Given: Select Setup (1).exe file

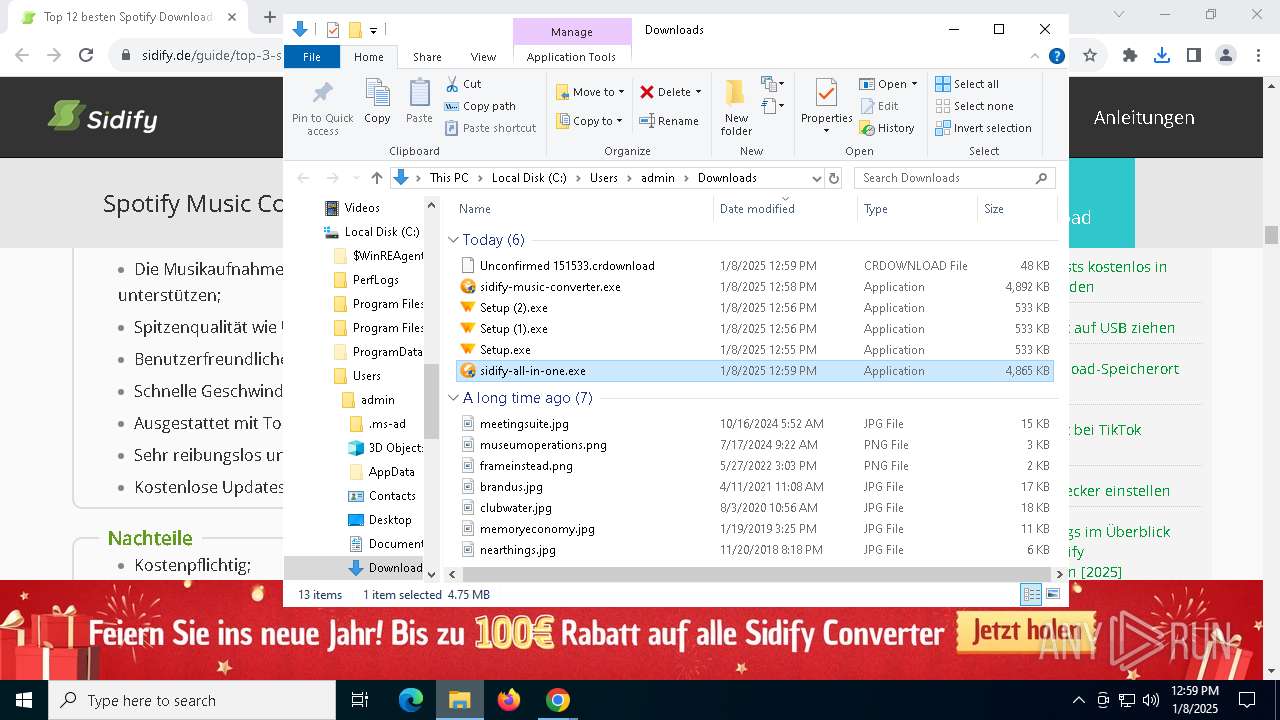Looking at the screenshot, I should 755,329.
